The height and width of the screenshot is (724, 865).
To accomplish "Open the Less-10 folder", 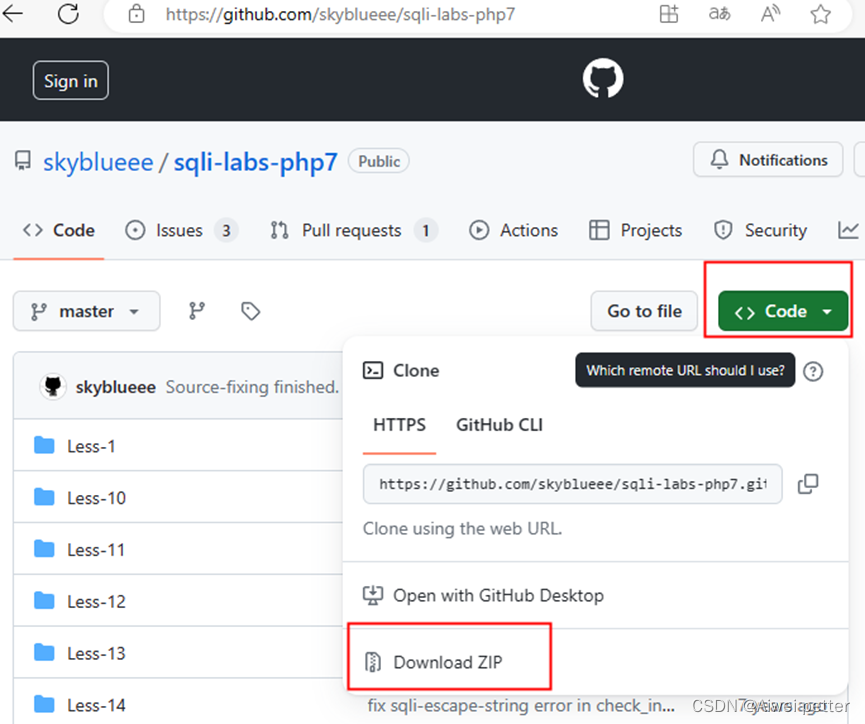I will [x=97, y=498].
